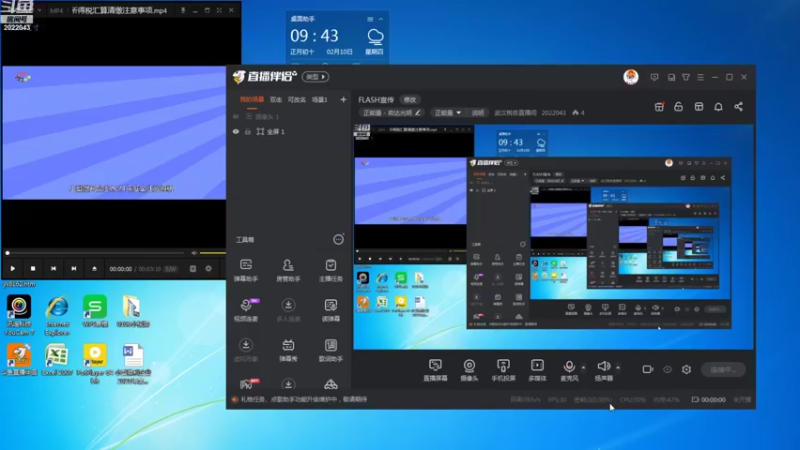Click the record (camcorder) icon near settings
This screenshot has width=800, height=450.
(x=647, y=369)
